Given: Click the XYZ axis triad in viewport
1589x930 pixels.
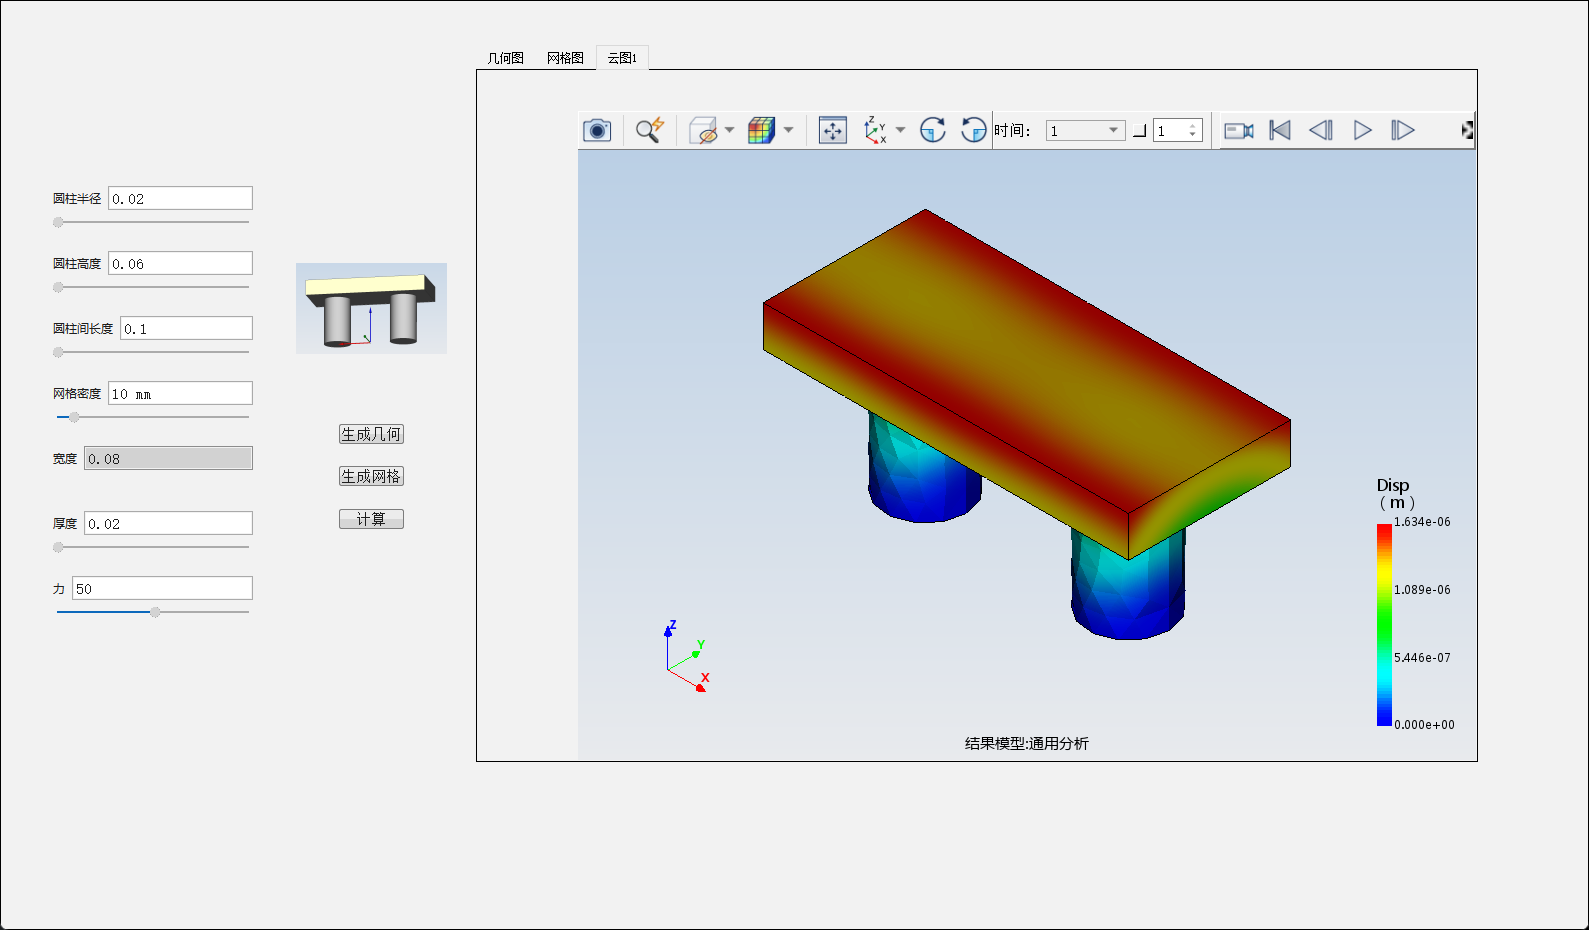Looking at the screenshot, I should click(687, 656).
